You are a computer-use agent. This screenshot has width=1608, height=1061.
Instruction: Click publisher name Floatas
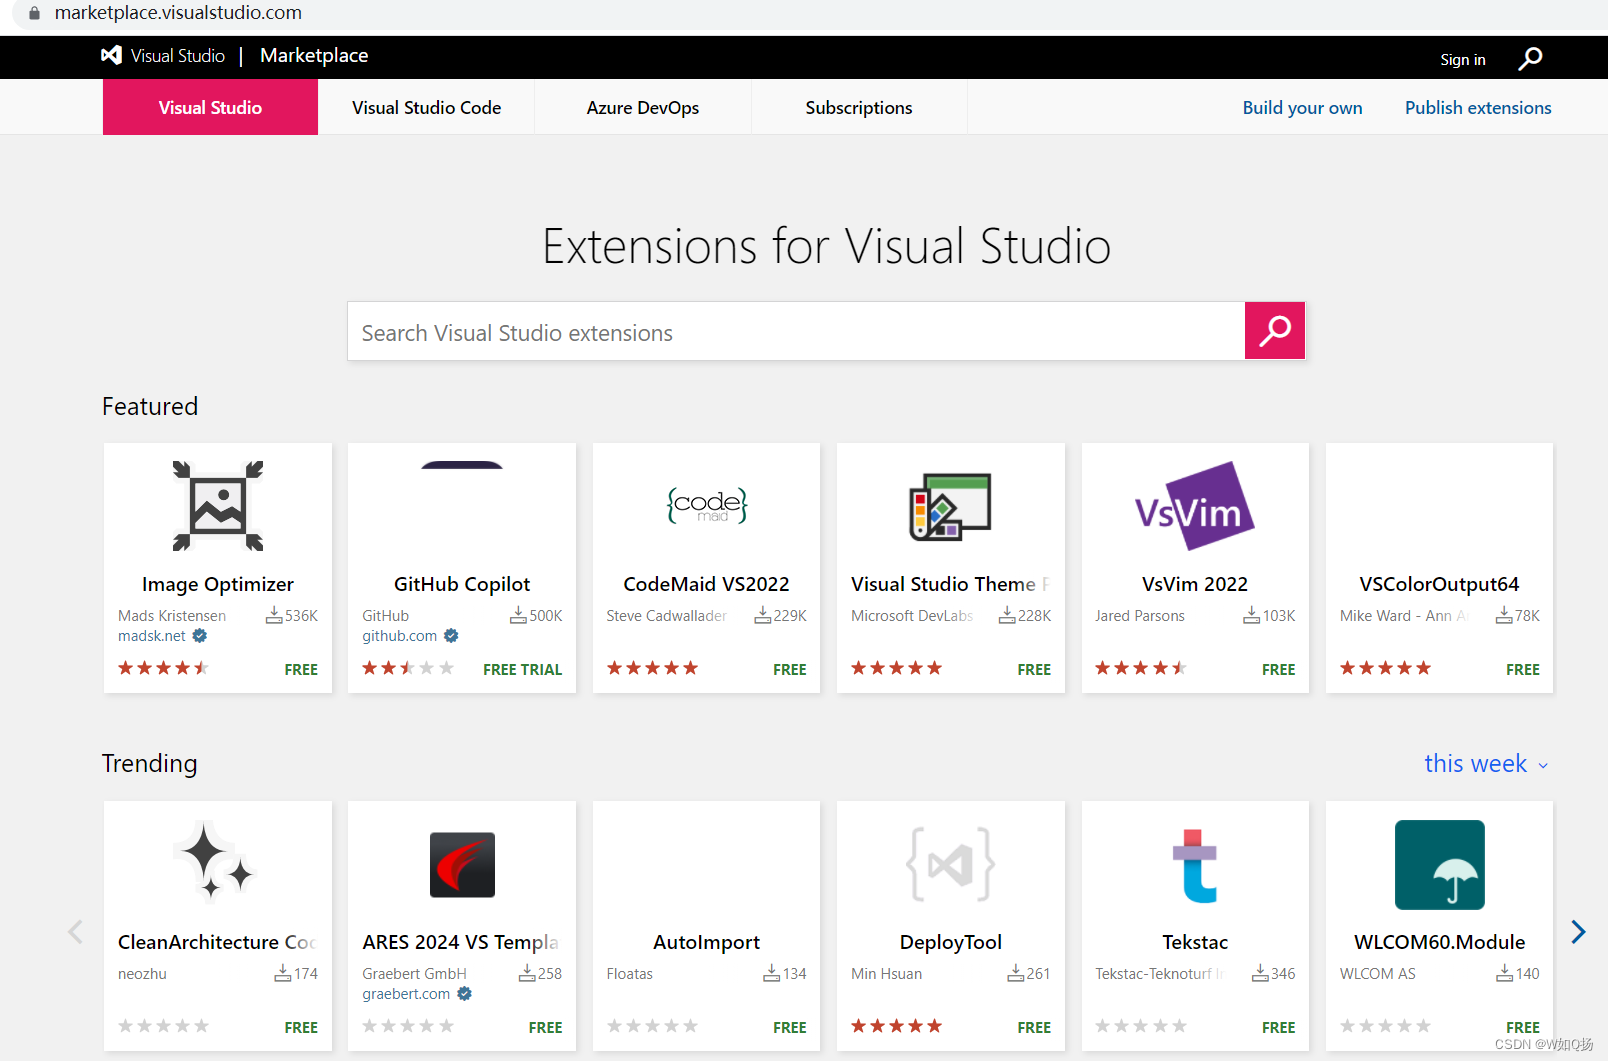click(x=630, y=974)
